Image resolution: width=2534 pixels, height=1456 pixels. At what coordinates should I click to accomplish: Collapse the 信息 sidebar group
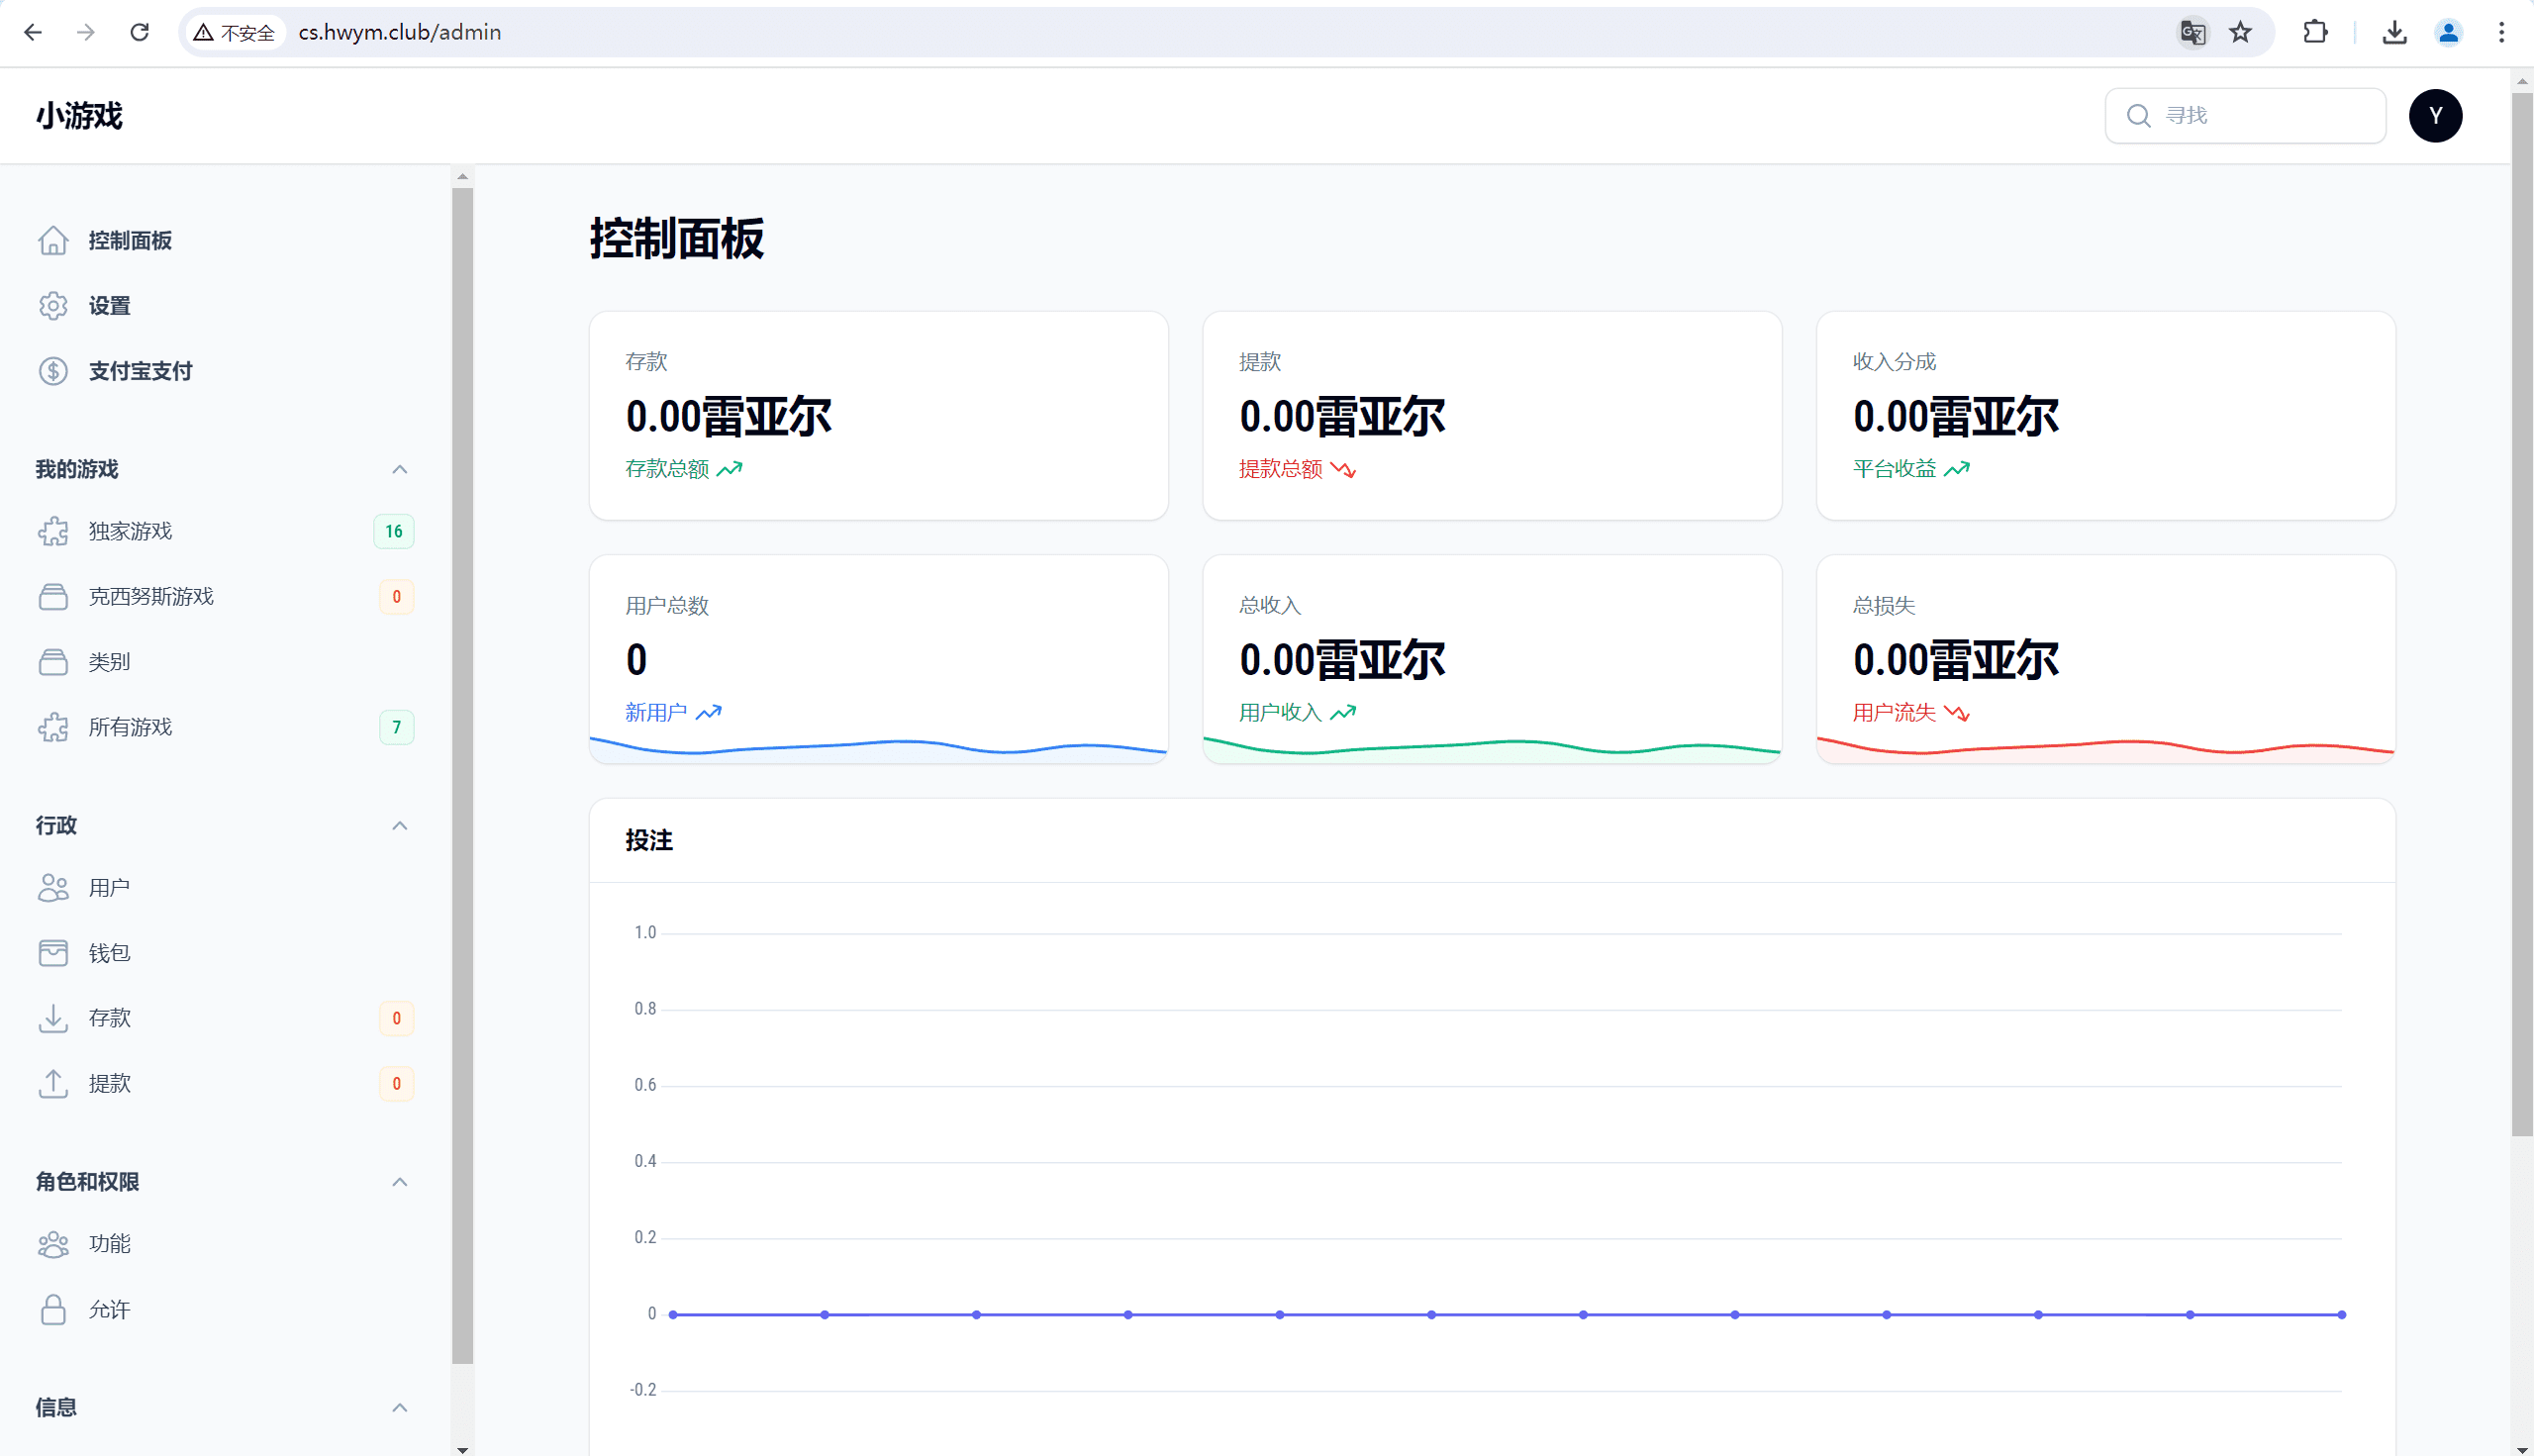click(399, 1407)
